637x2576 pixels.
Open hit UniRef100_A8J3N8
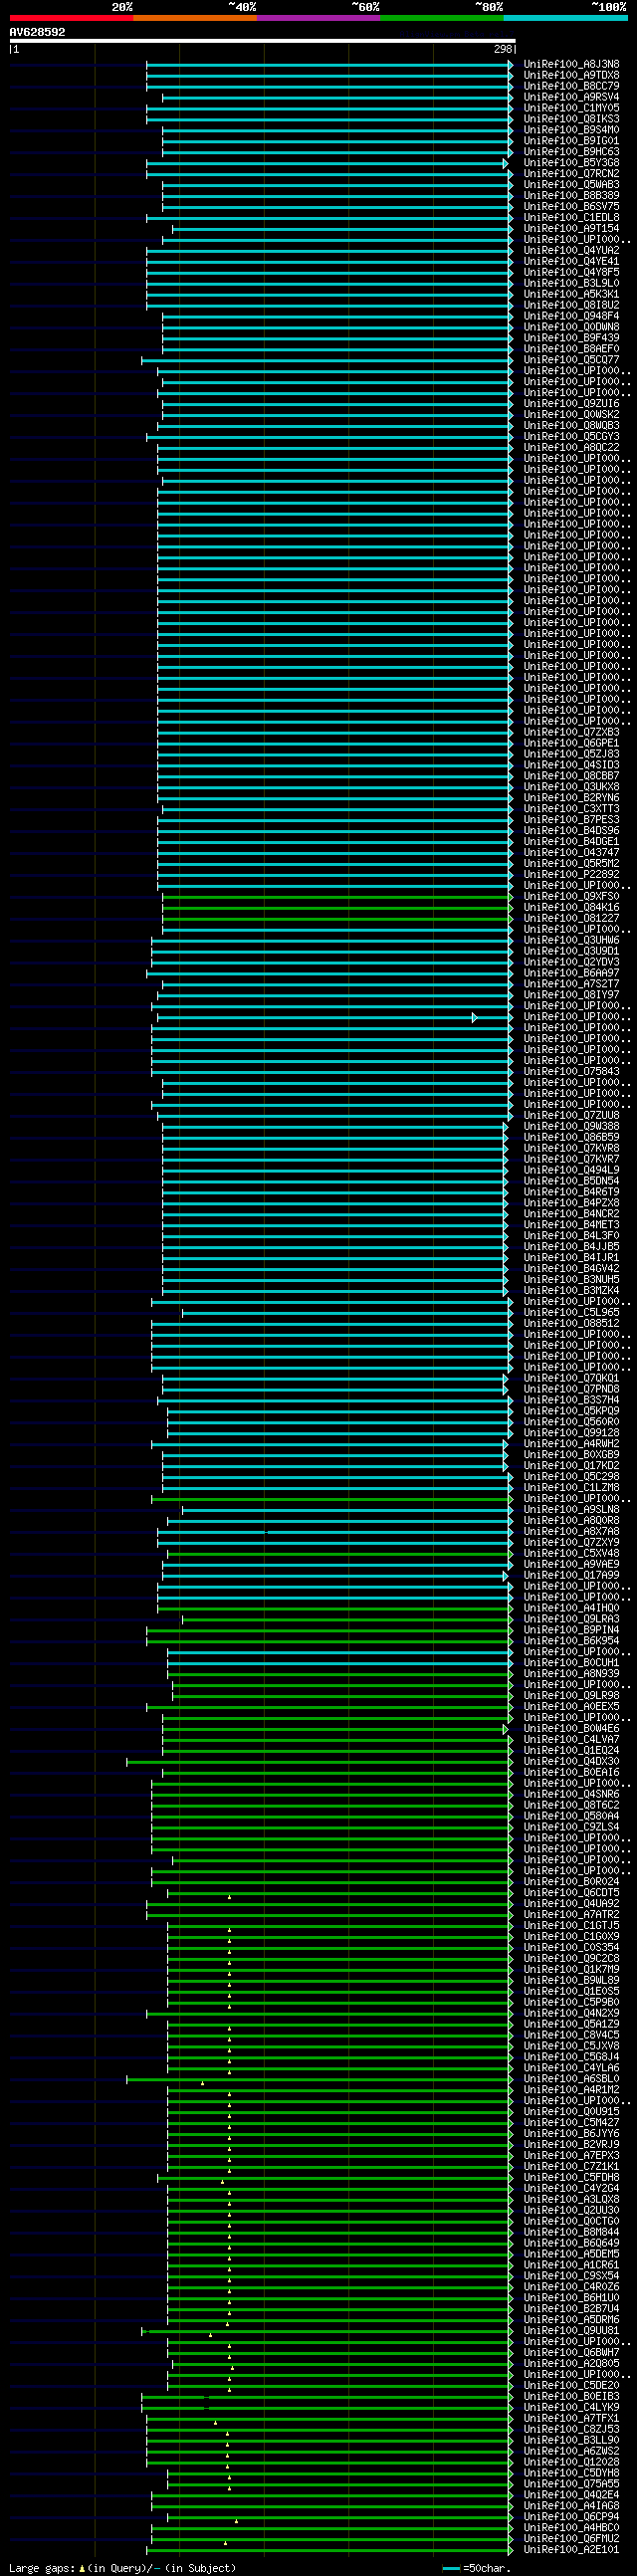(x=571, y=64)
